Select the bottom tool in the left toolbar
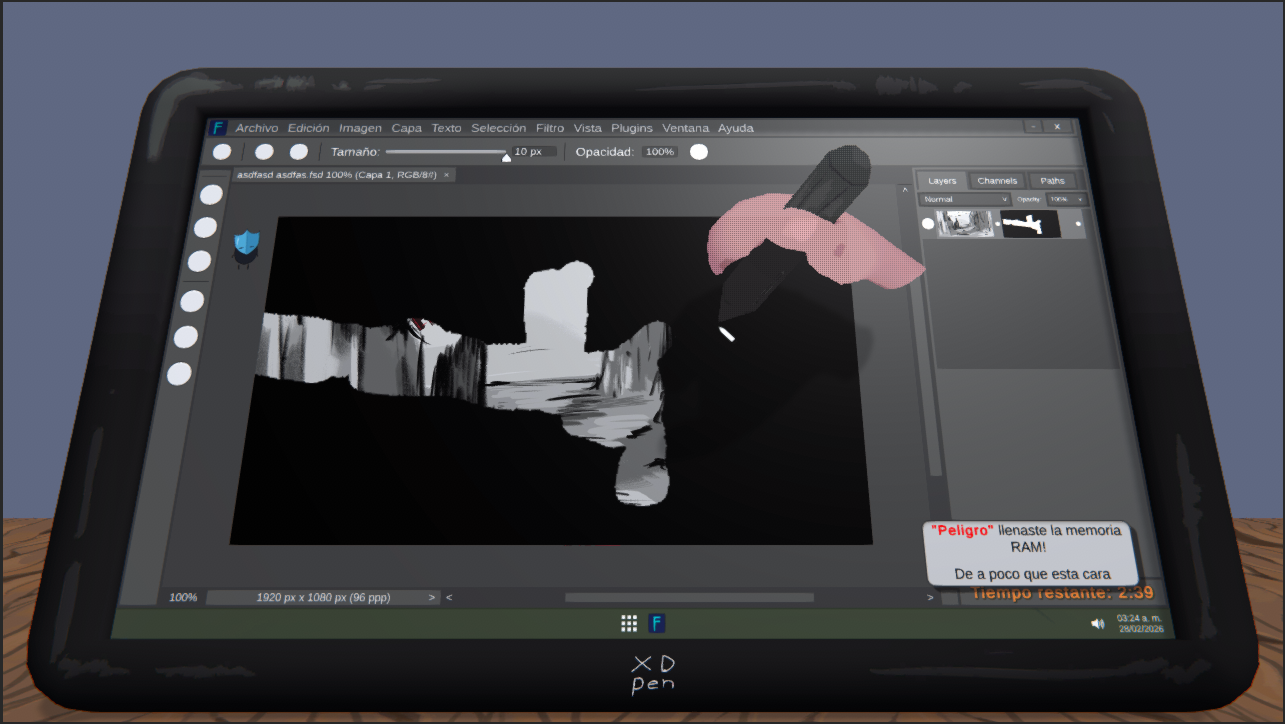 point(179,374)
